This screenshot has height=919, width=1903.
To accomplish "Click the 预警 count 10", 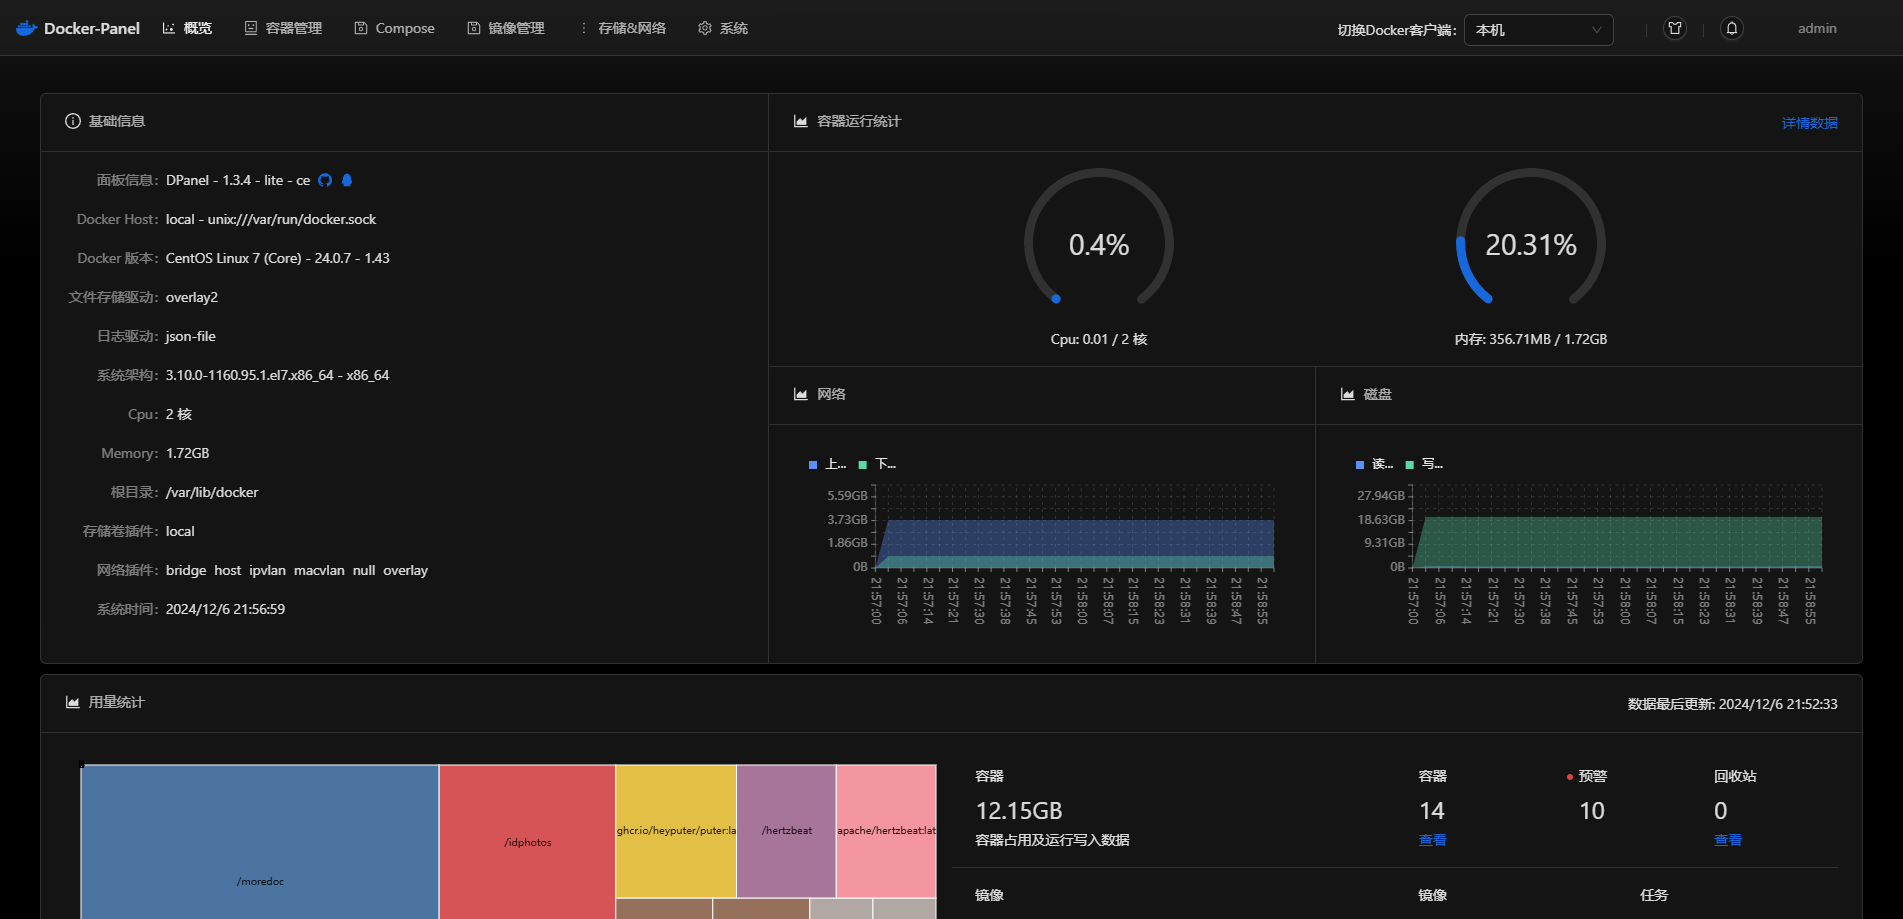I will [1592, 811].
